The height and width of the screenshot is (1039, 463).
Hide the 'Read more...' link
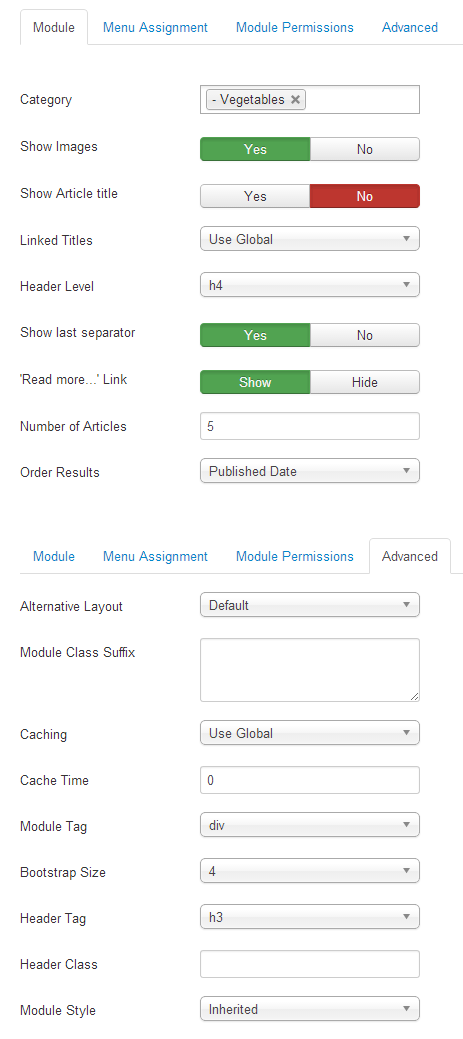(365, 382)
